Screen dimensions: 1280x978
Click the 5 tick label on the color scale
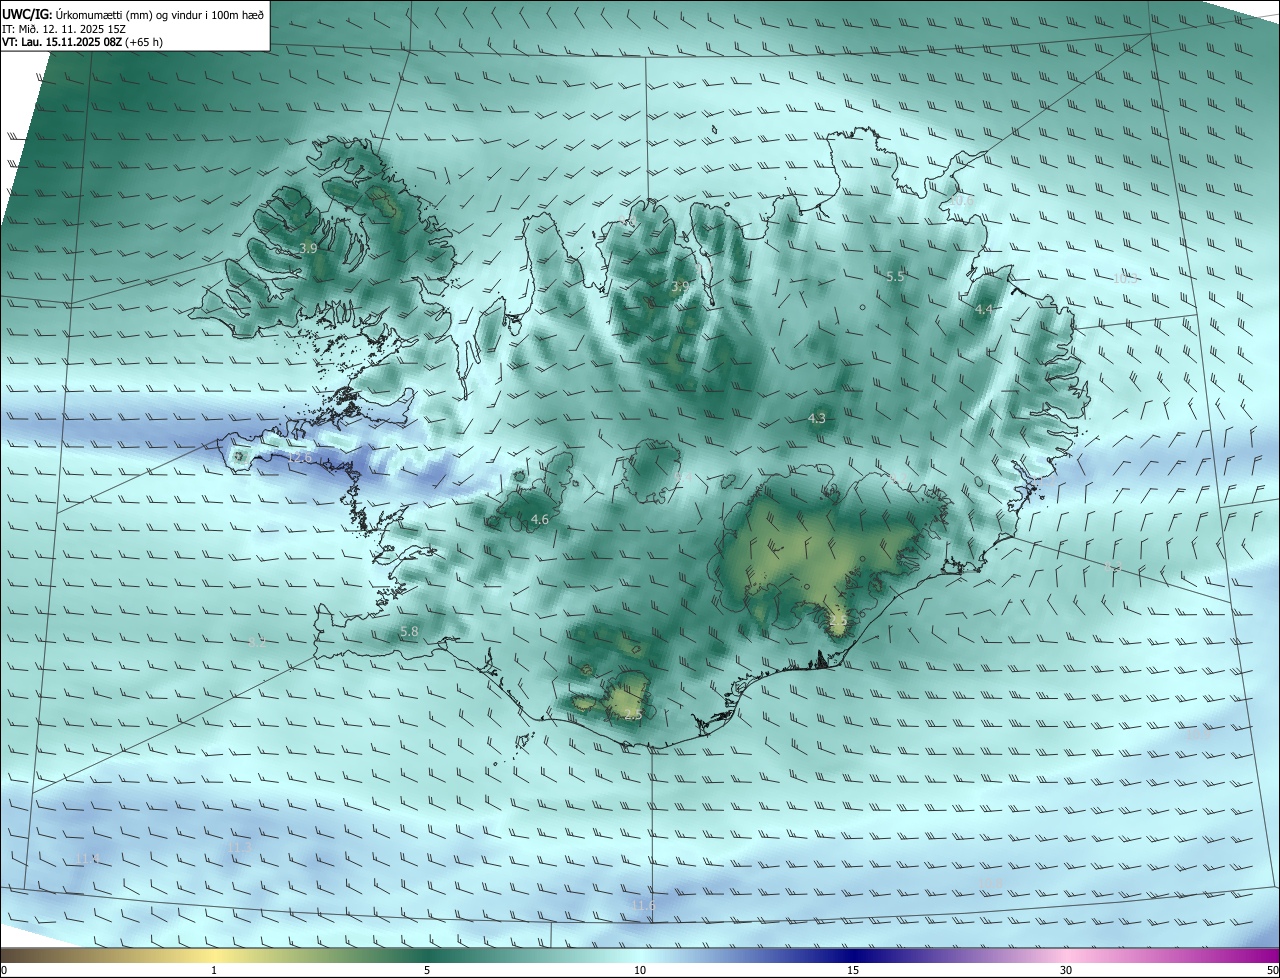(x=427, y=971)
